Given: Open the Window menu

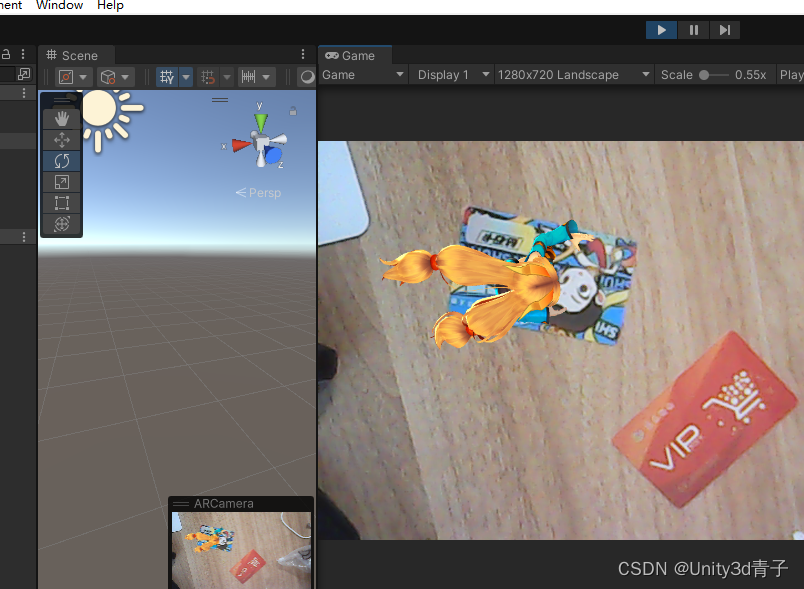Looking at the screenshot, I should [59, 6].
